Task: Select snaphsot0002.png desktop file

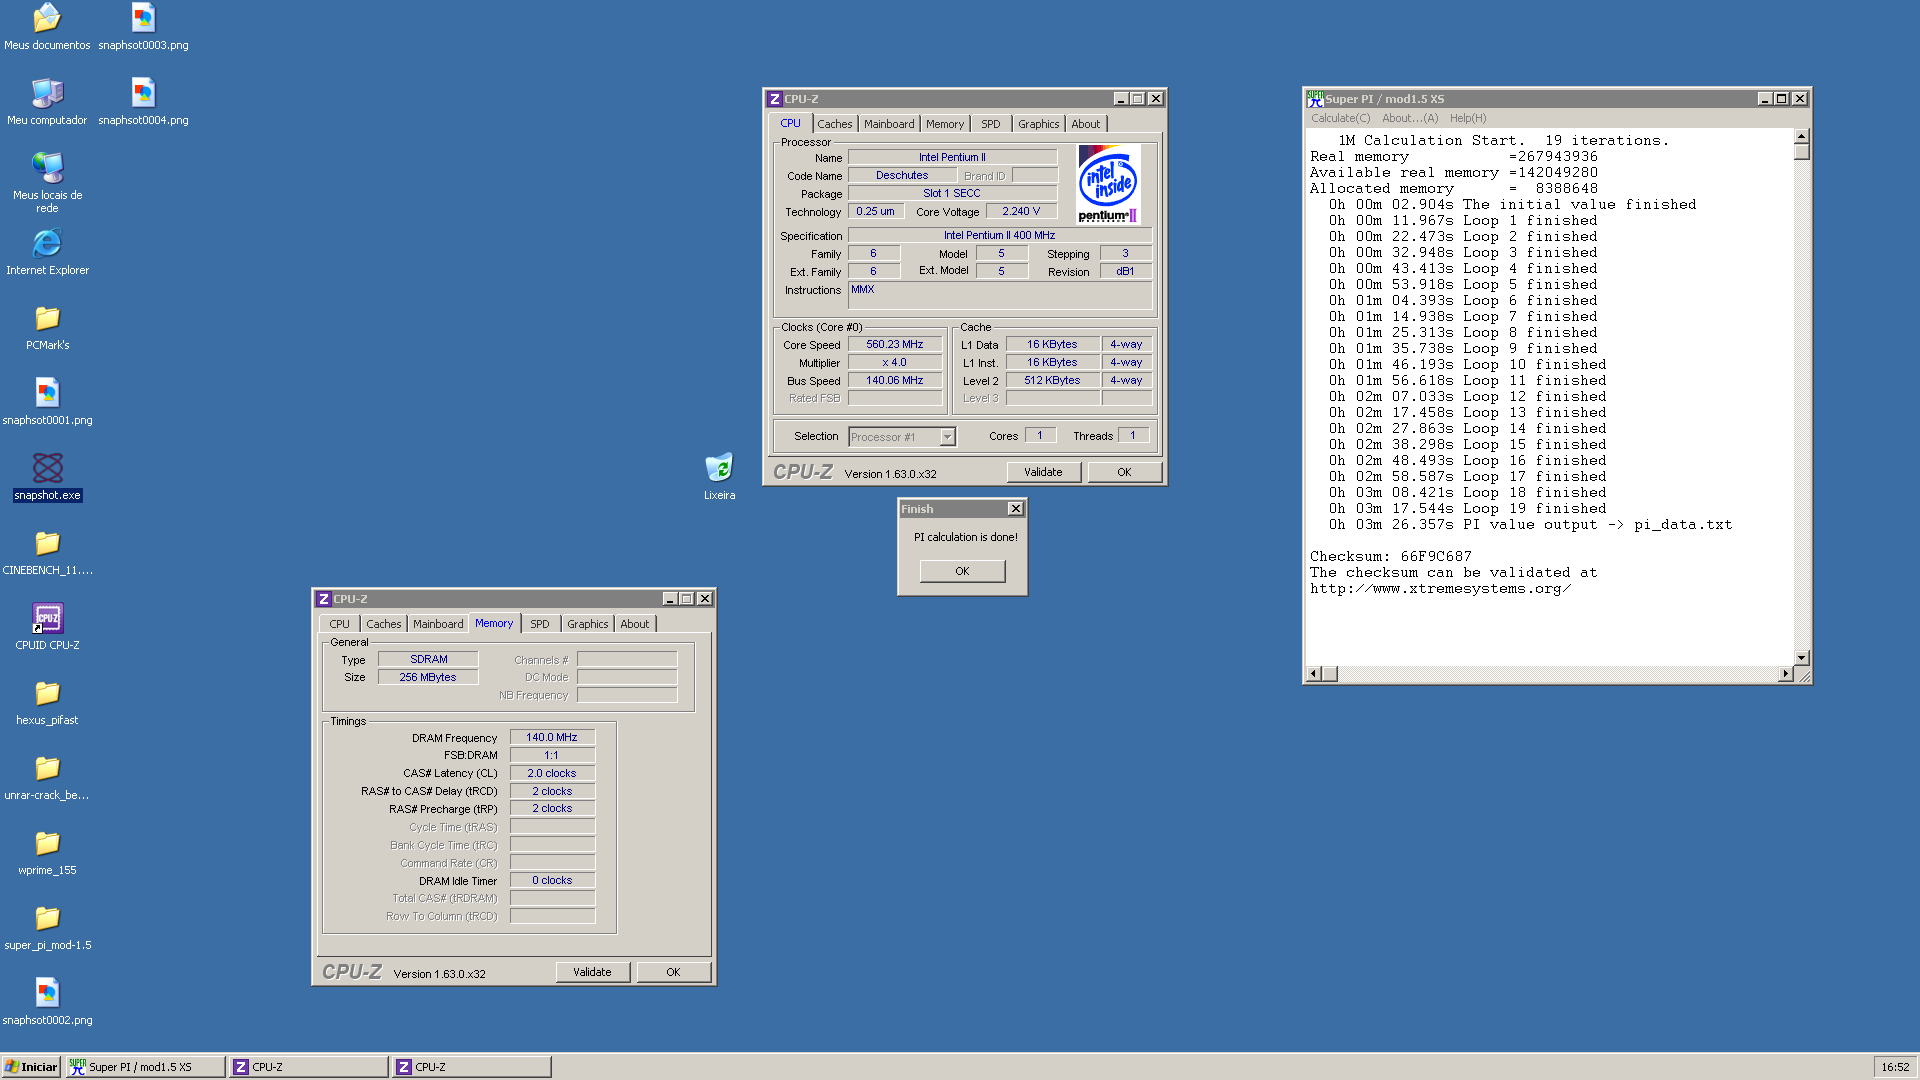Action: [x=47, y=993]
